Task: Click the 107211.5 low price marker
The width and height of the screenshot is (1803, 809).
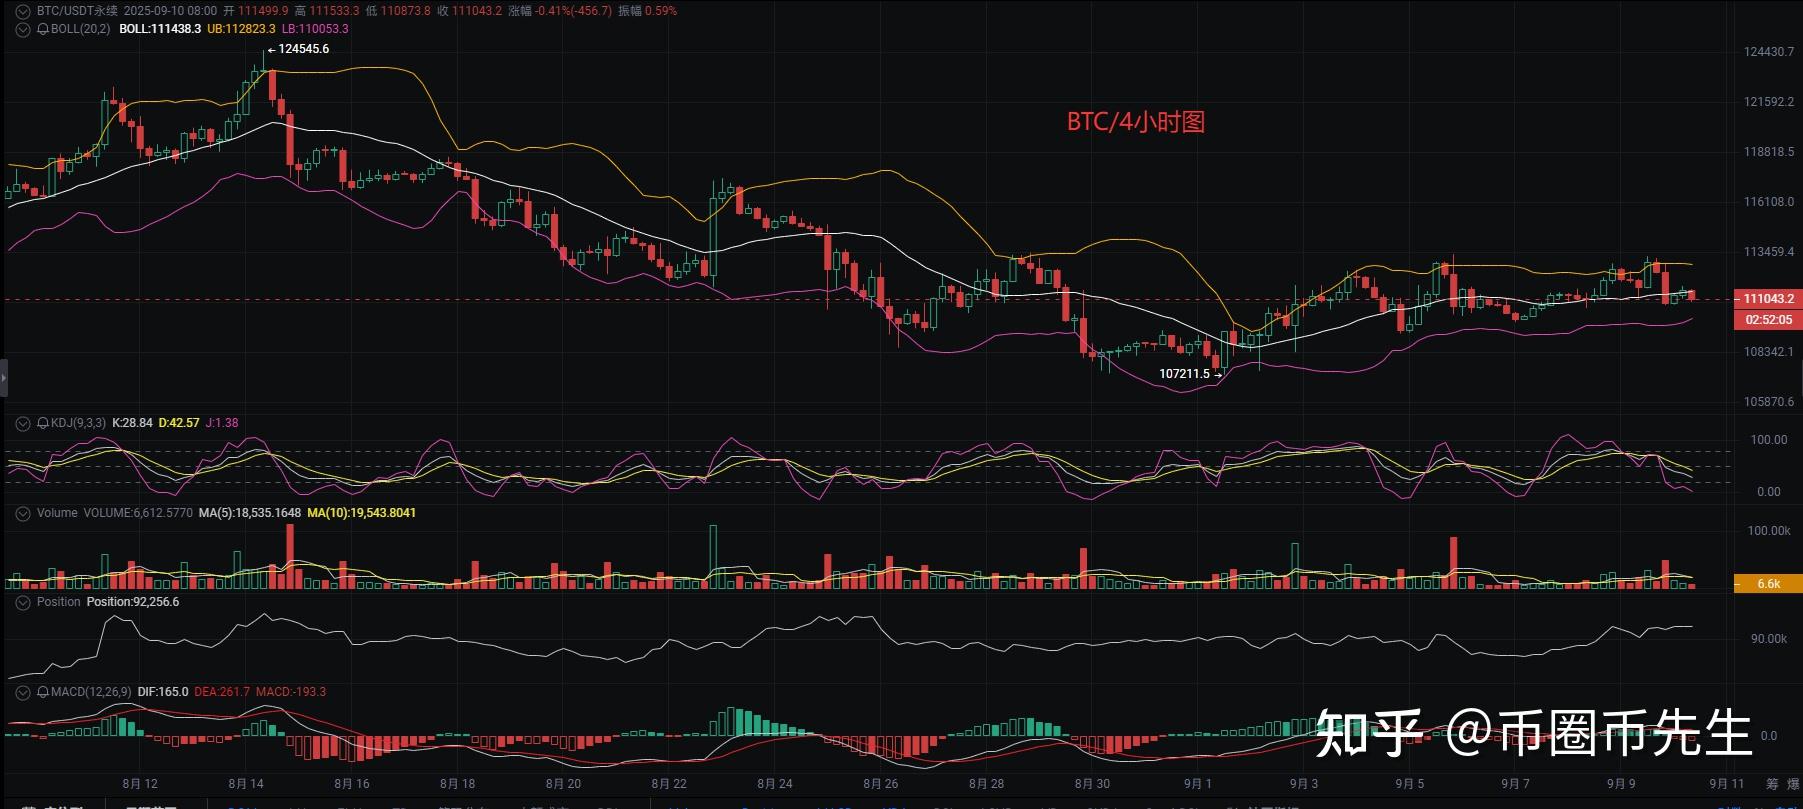Action: 1184,374
